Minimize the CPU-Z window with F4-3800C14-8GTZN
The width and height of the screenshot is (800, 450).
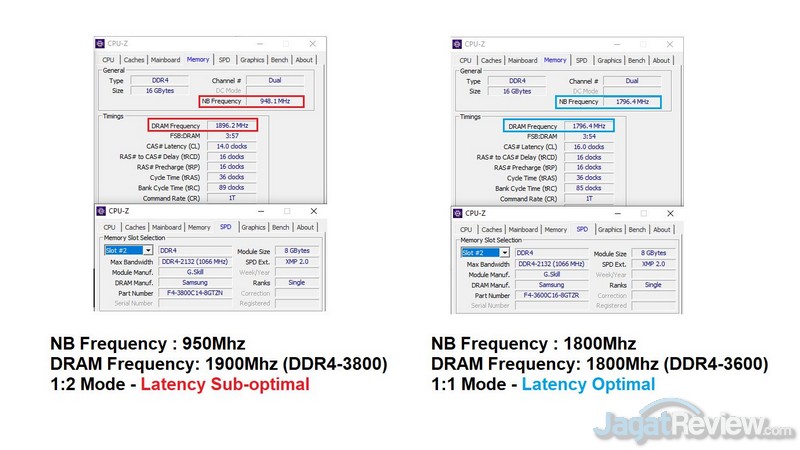tap(261, 211)
